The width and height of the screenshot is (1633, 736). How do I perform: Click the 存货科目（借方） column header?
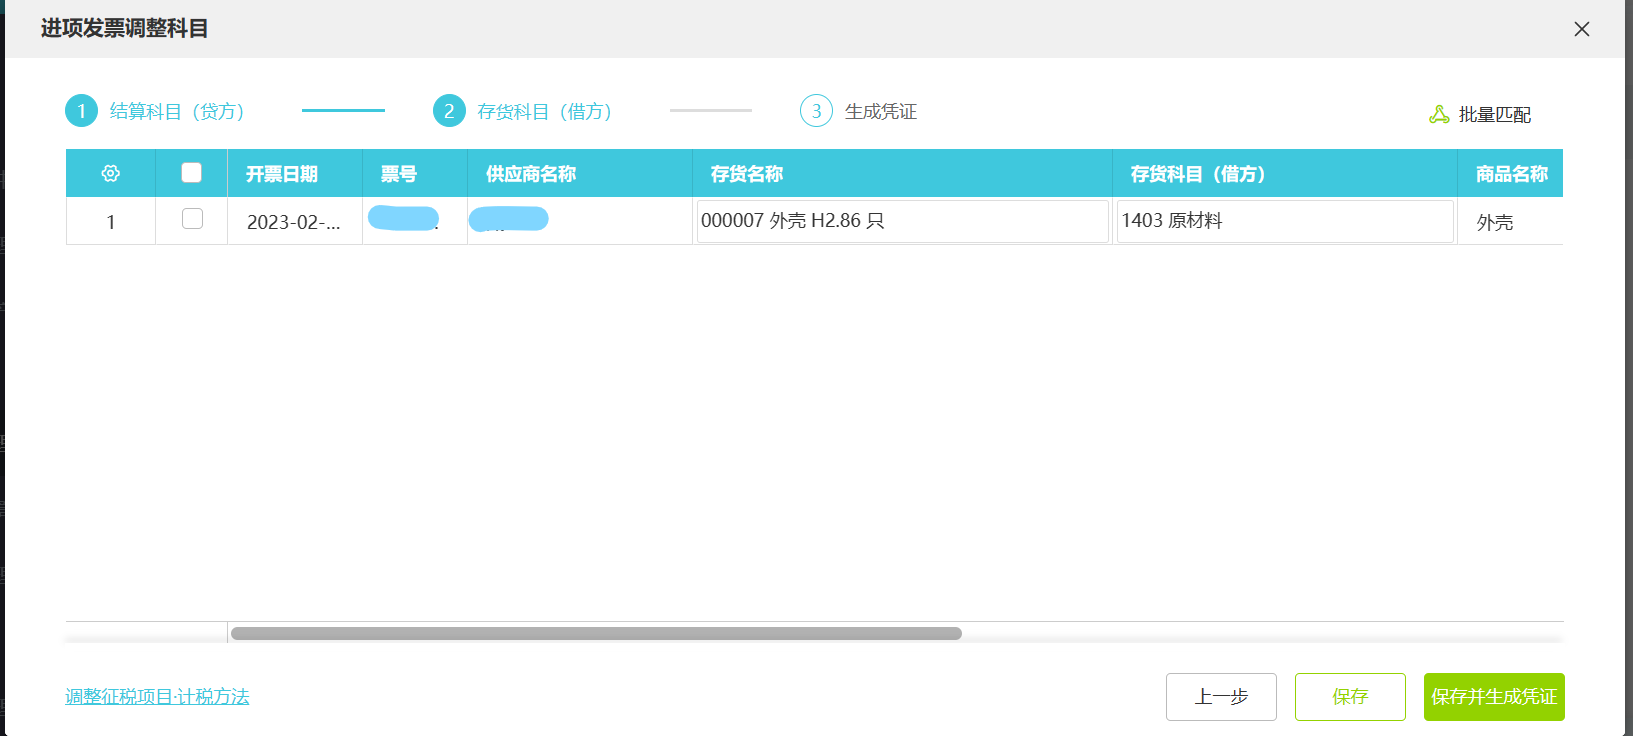[1285, 173]
